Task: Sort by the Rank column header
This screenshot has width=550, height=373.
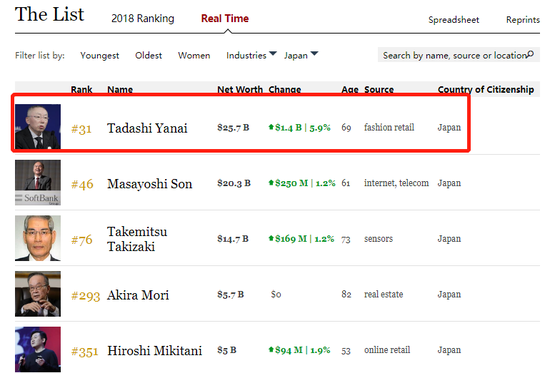Action: [81, 89]
